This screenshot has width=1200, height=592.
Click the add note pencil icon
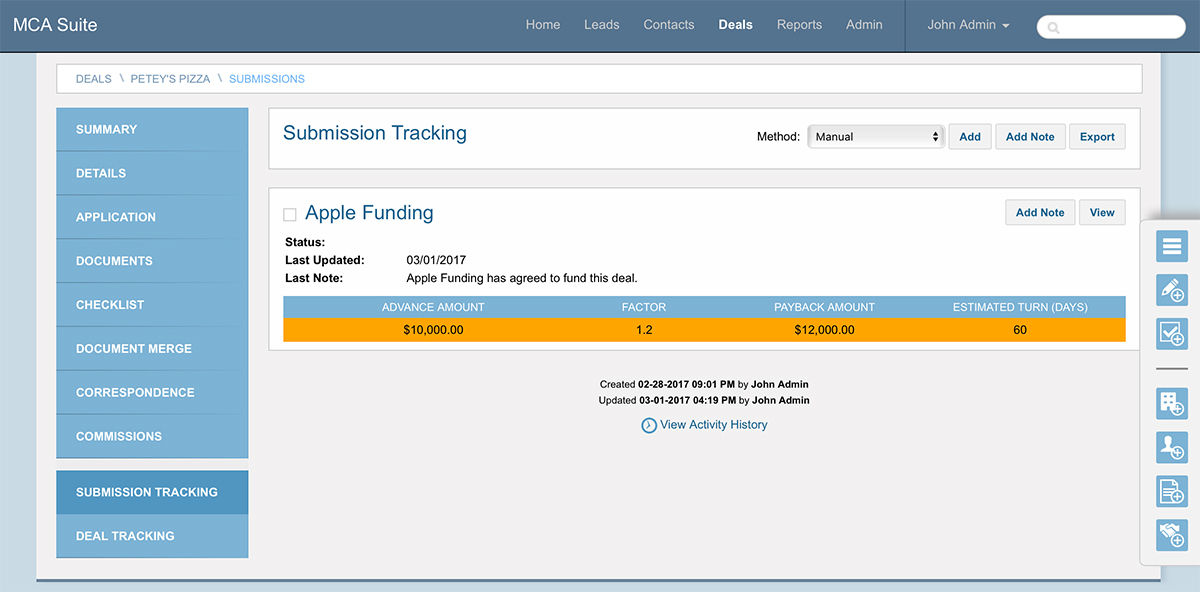coord(1171,289)
